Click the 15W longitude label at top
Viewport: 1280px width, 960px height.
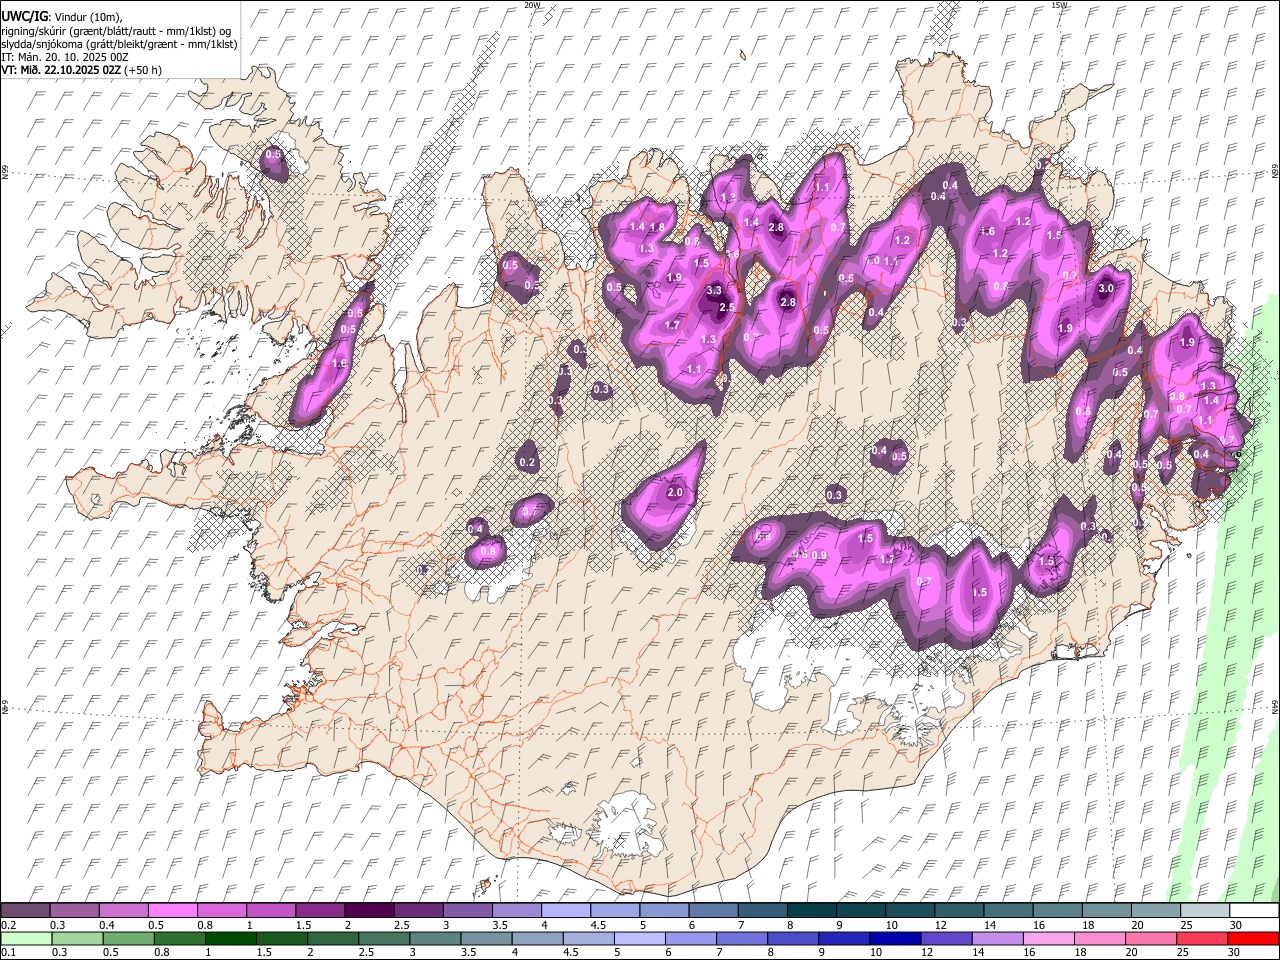(1059, 5)
